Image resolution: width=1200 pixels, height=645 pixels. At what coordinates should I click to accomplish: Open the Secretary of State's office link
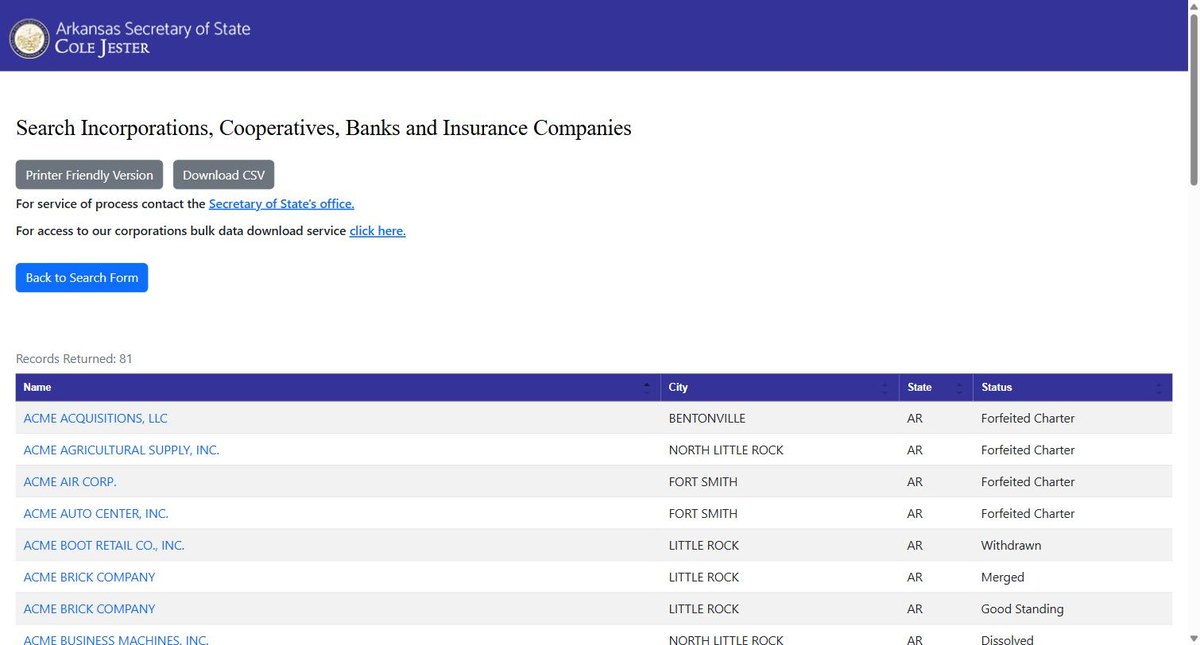point(281,204)
